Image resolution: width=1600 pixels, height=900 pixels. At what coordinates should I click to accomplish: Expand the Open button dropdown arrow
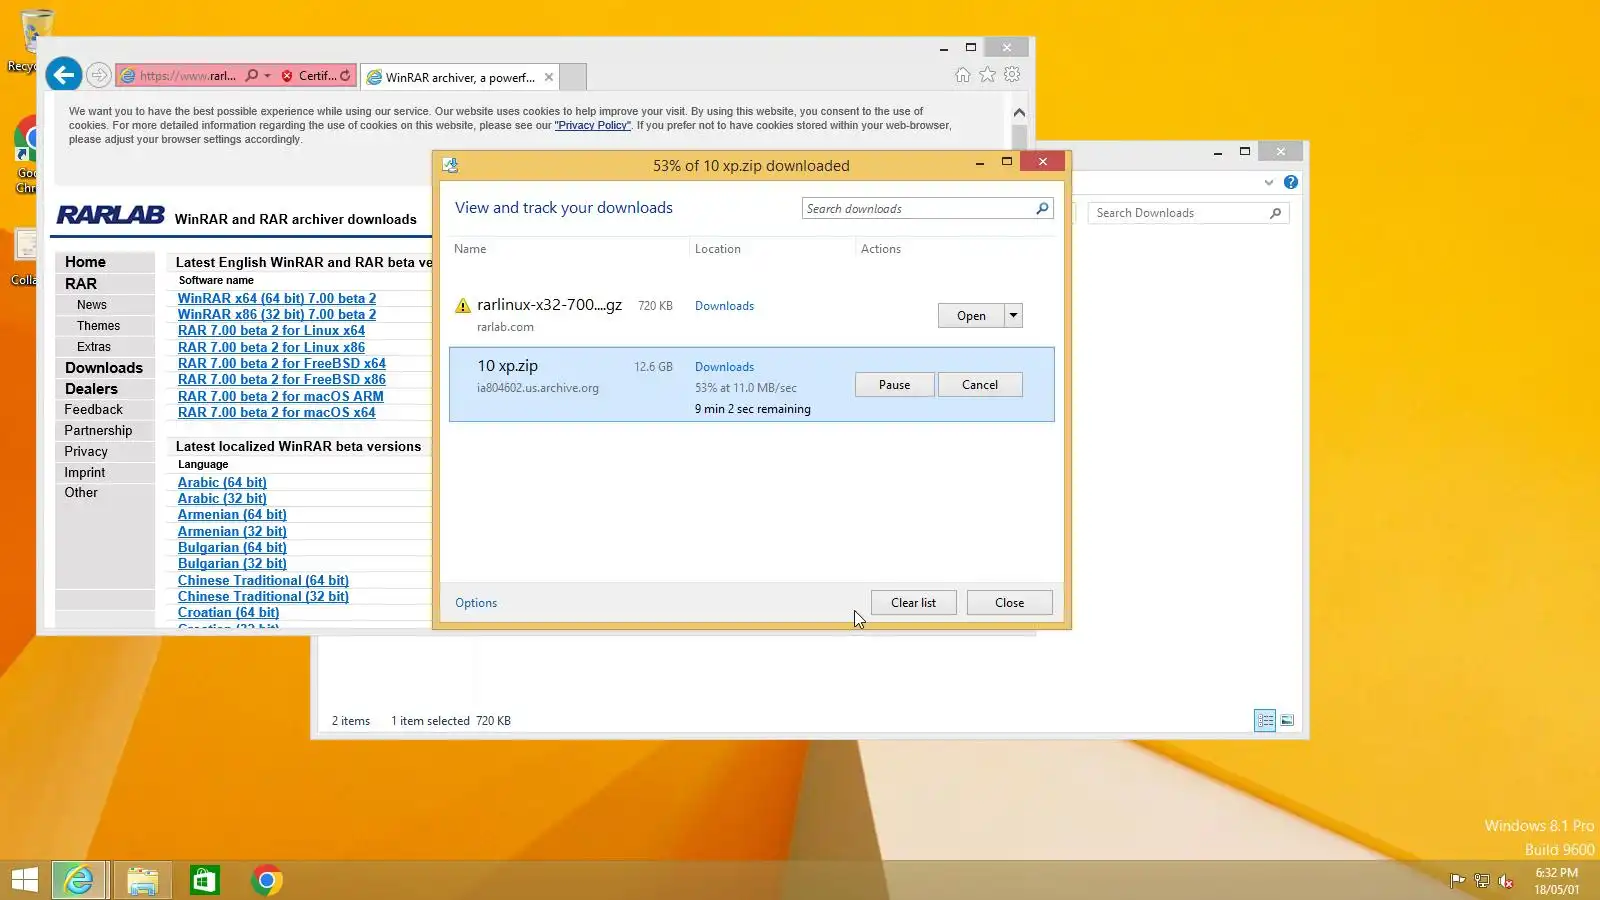(1013, 316)
